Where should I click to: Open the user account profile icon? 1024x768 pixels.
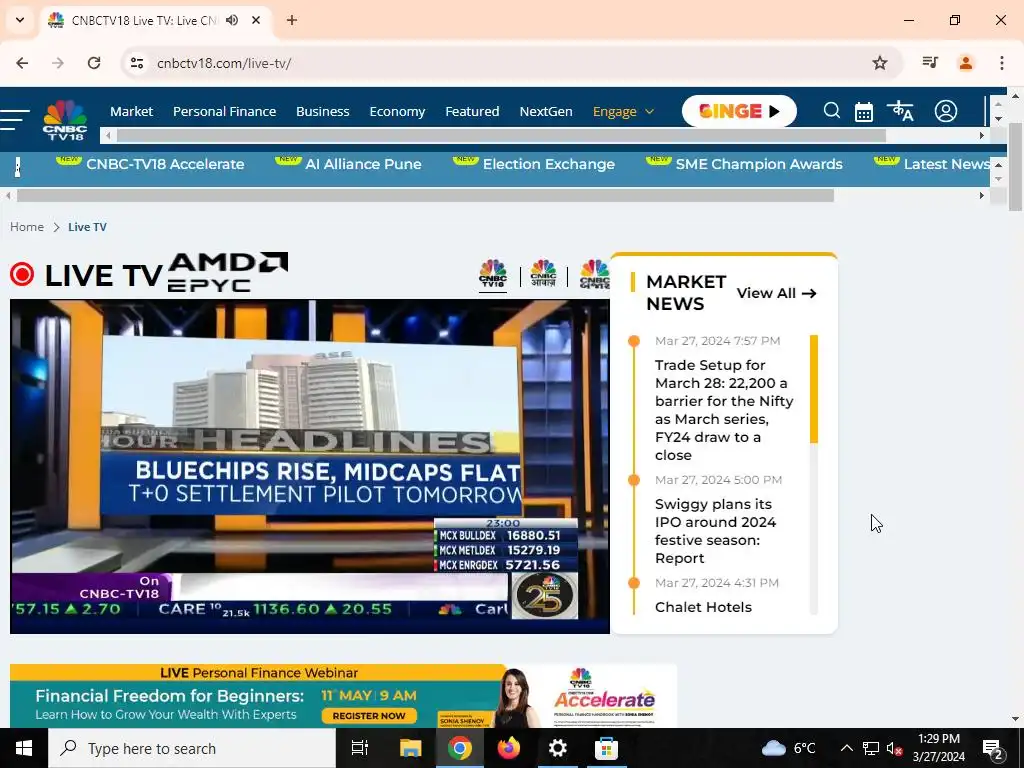click(945, 111)
